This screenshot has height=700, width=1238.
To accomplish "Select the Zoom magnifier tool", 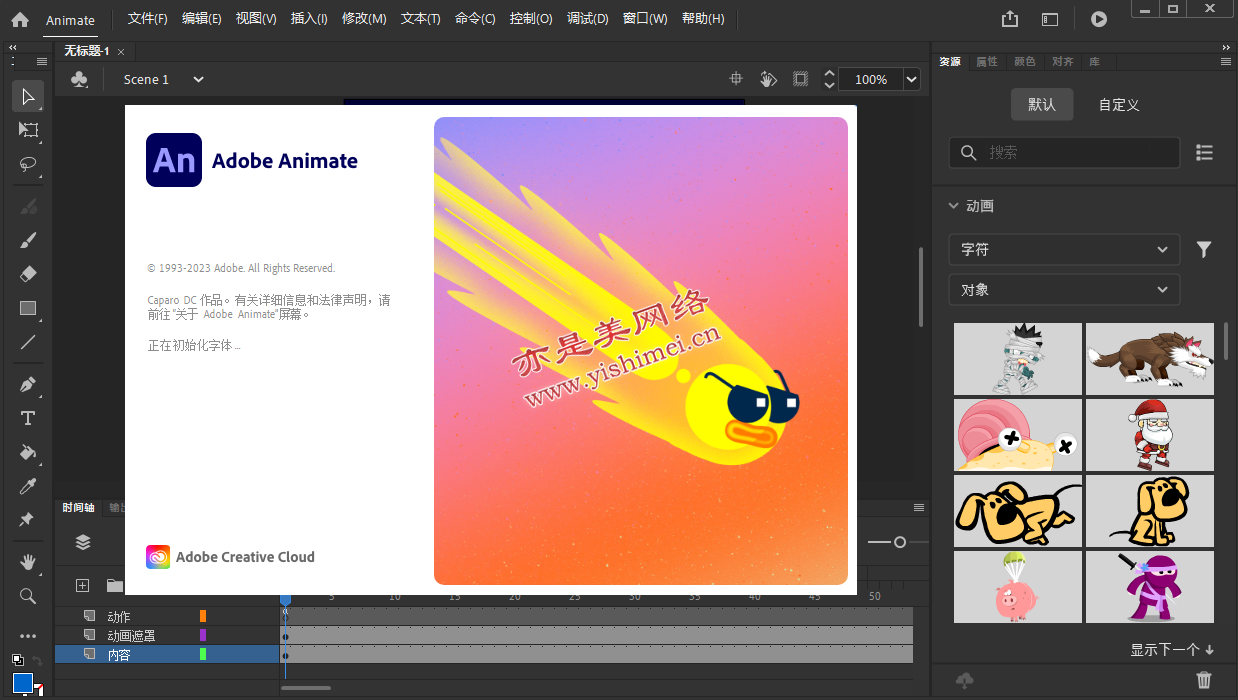I will click(28, 595).
